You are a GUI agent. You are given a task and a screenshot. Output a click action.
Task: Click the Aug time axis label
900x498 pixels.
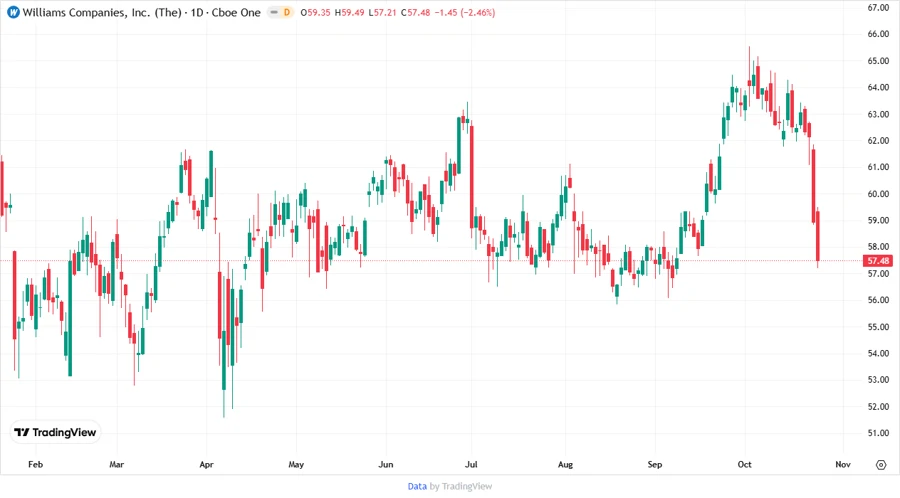point(565,464)
